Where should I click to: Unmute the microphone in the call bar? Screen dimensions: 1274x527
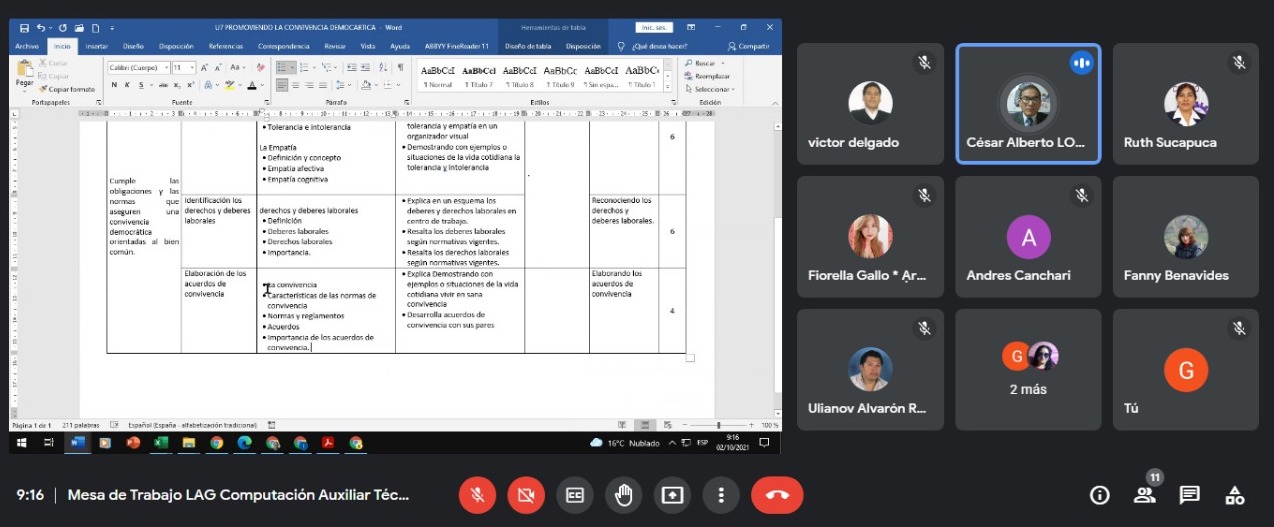pyautogui.click(x=478, y=495)
